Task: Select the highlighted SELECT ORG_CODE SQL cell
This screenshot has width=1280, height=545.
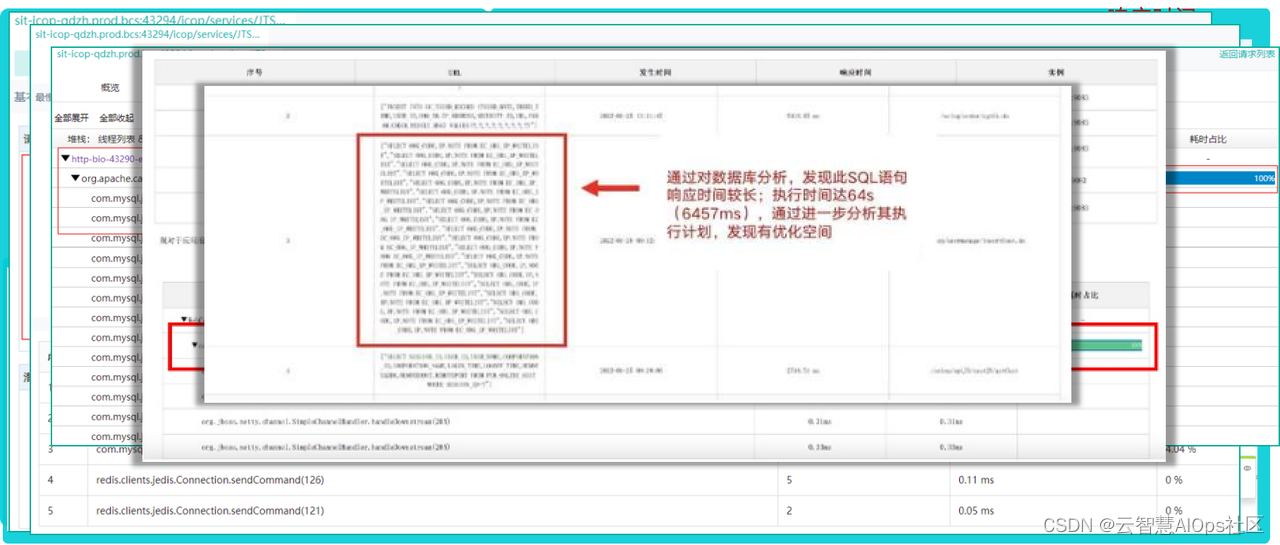Action: 462,240
